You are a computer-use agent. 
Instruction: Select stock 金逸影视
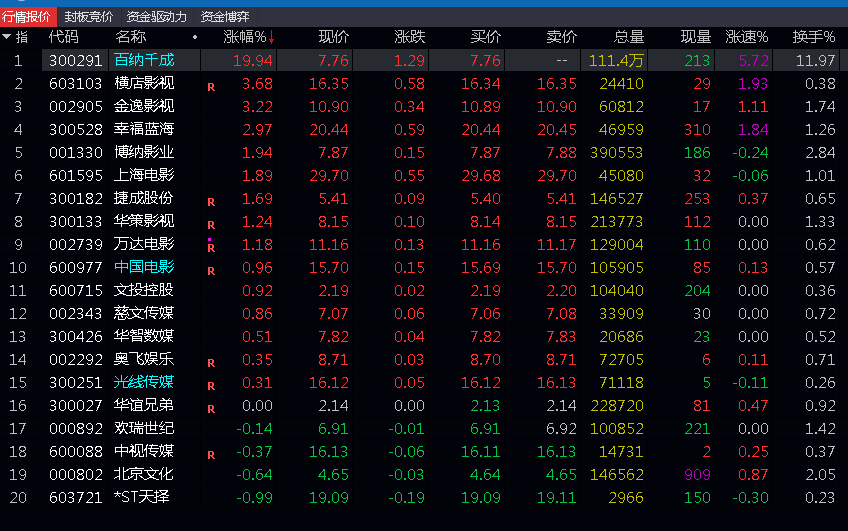pyautogui.click(x=144, y=106)
